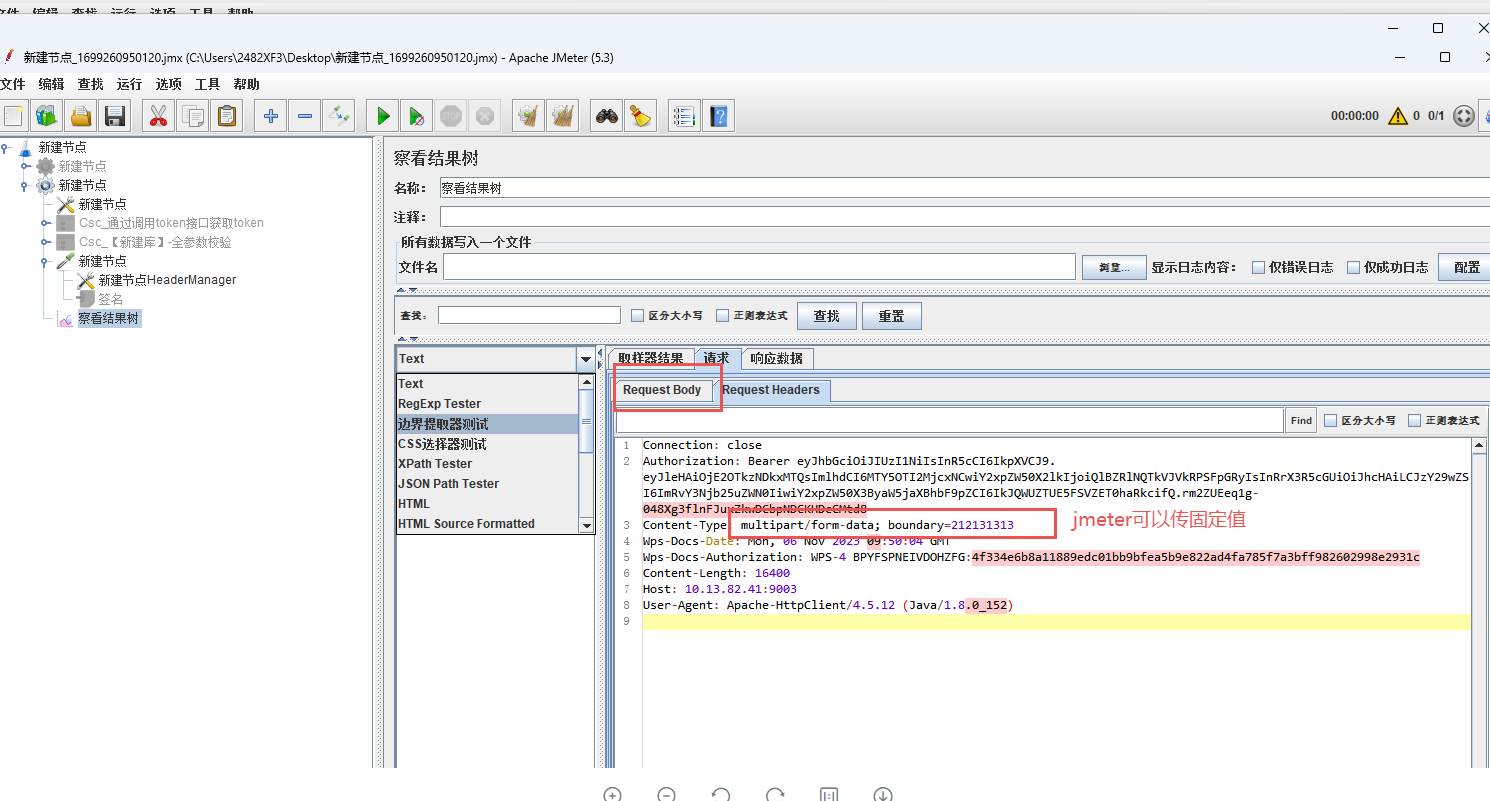
Task: Start the test with the green play icon
Action: [381, 115]
